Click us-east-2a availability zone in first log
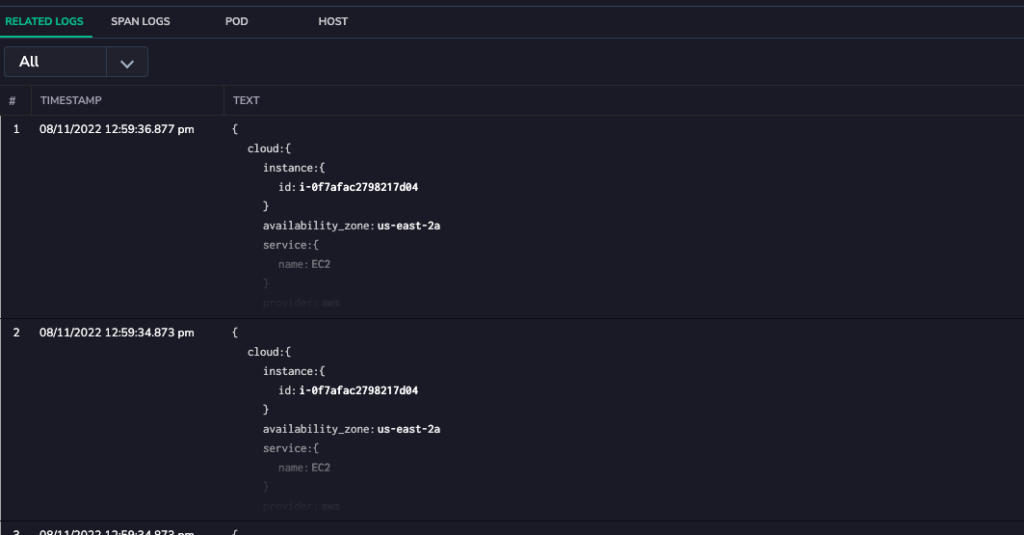 pos(409,225)
